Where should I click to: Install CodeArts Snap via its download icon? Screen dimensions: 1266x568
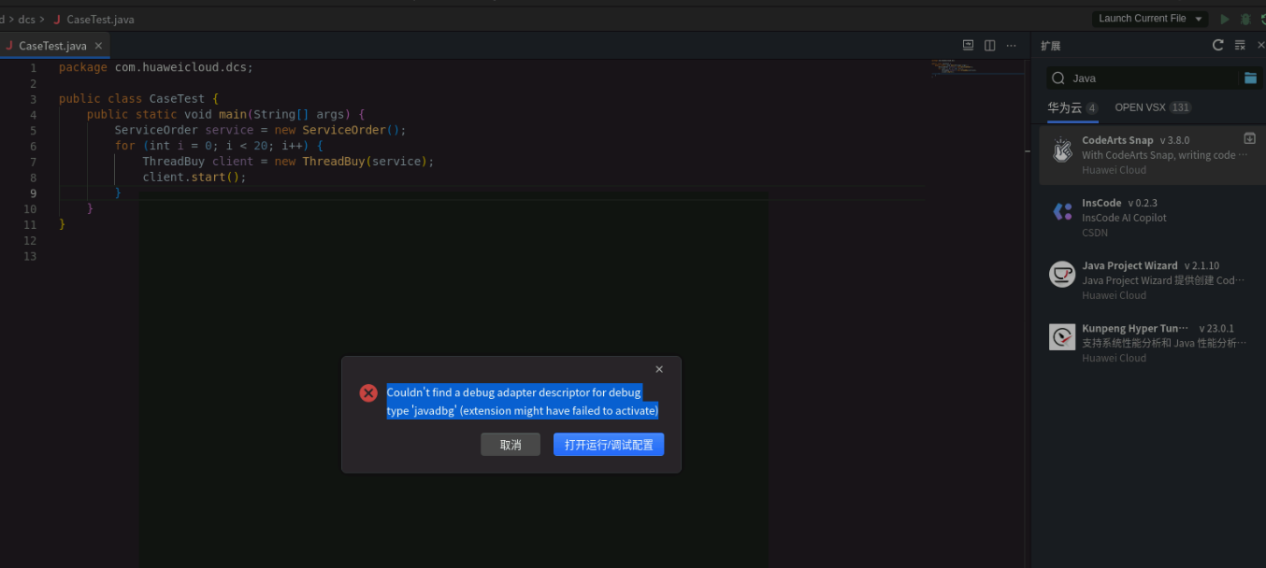[x=1249, y=139]
